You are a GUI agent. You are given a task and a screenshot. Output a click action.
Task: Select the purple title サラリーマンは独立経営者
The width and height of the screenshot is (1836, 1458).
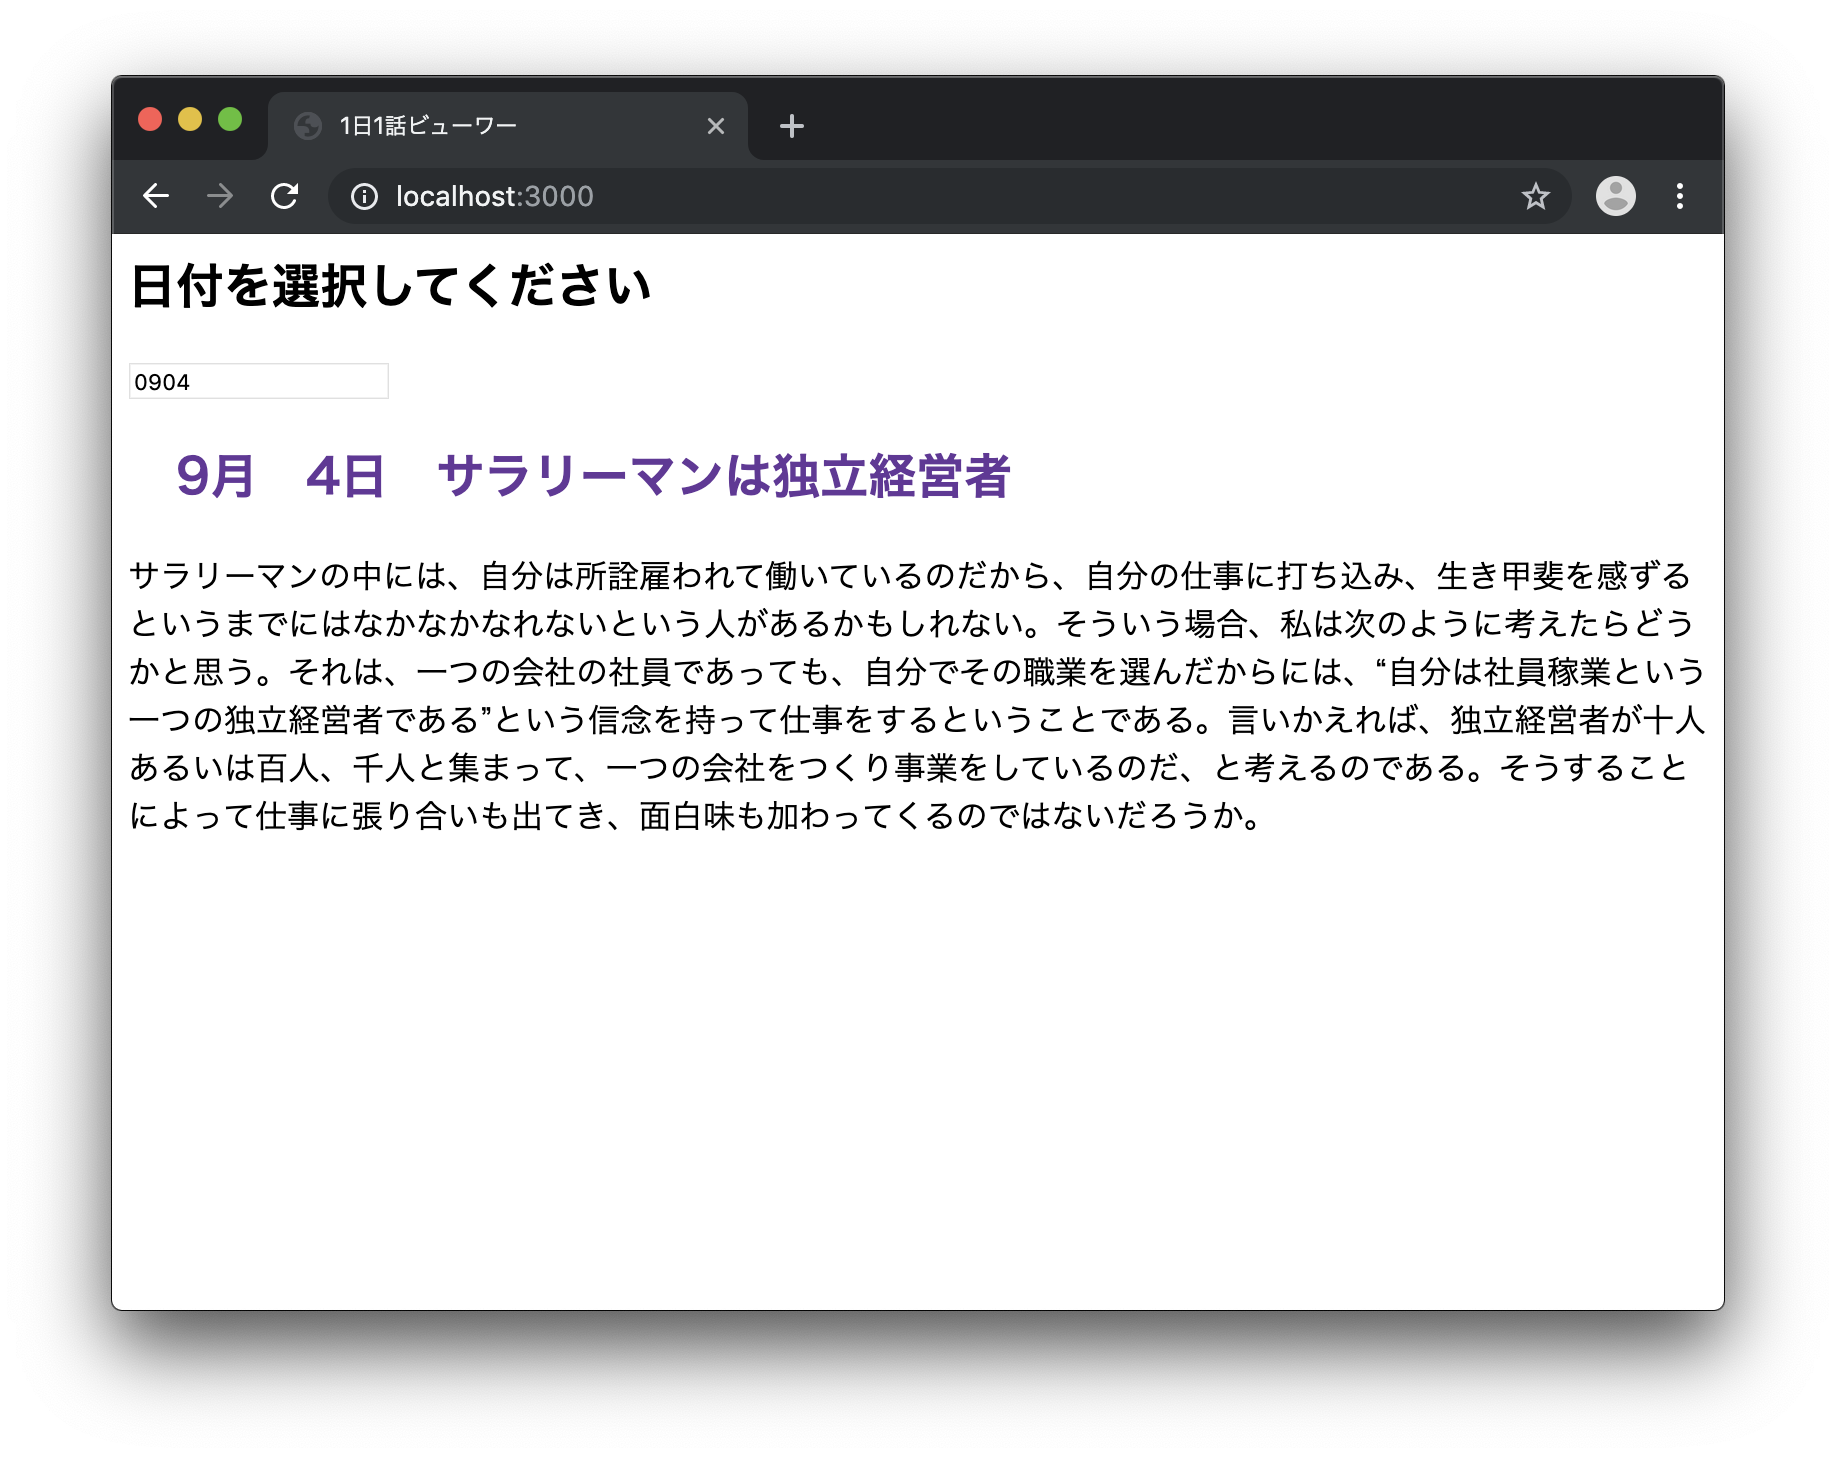coord(725,477)
